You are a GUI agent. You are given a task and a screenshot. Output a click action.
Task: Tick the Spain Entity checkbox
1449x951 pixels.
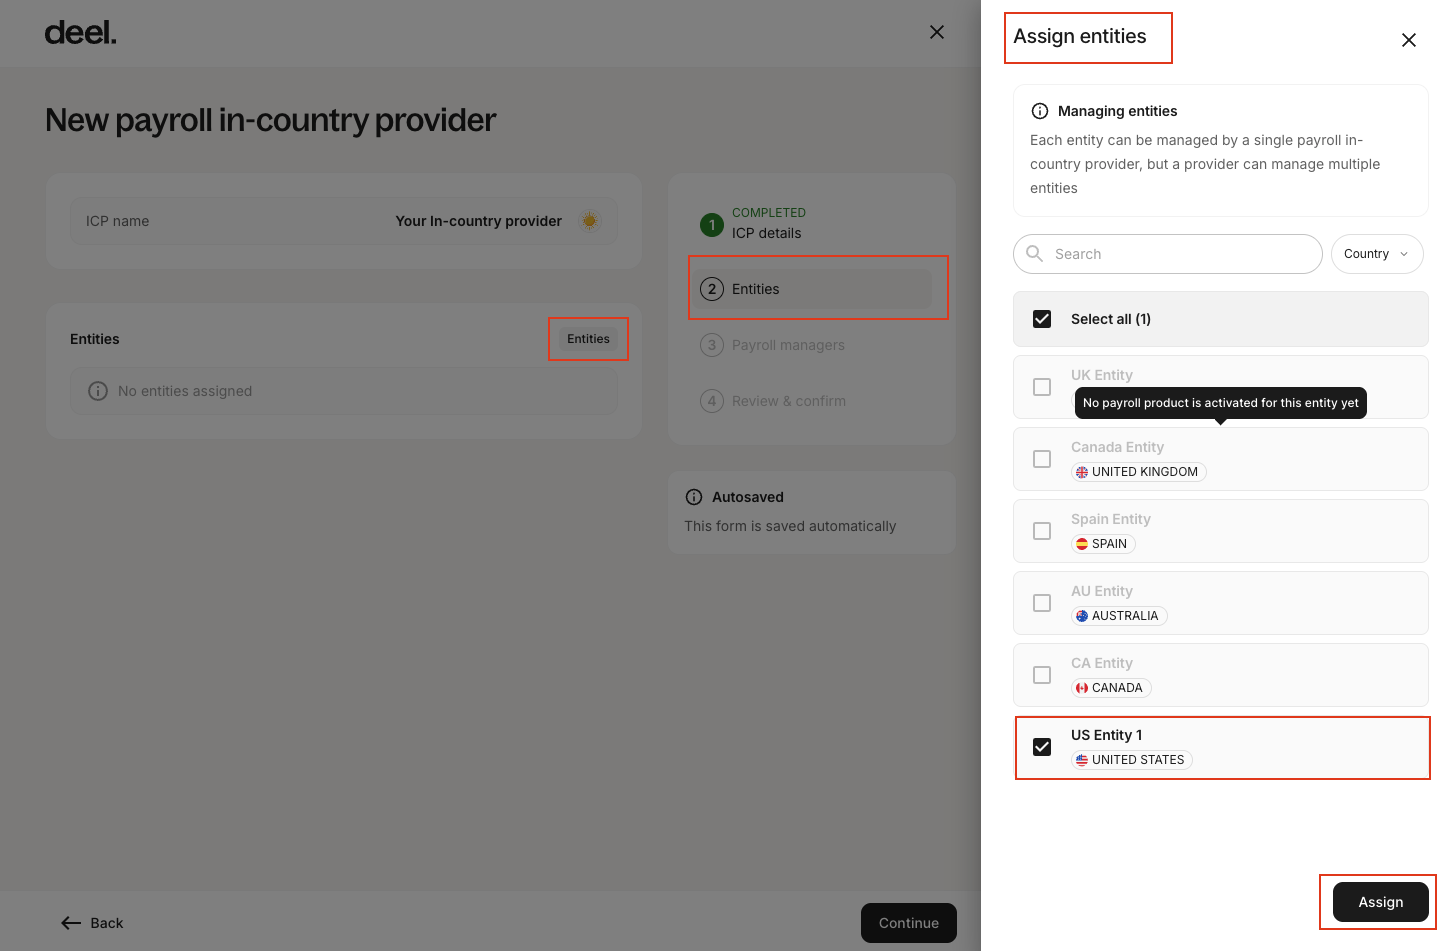click(x=1042, y=531)
